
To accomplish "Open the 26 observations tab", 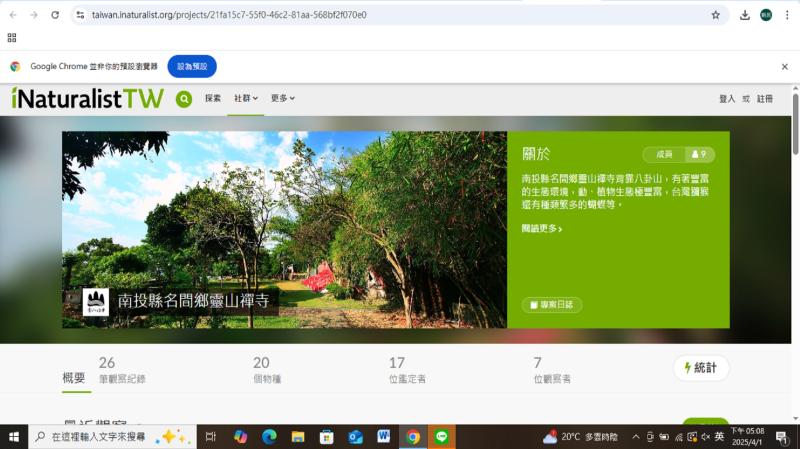I will [x=122, y=370].
